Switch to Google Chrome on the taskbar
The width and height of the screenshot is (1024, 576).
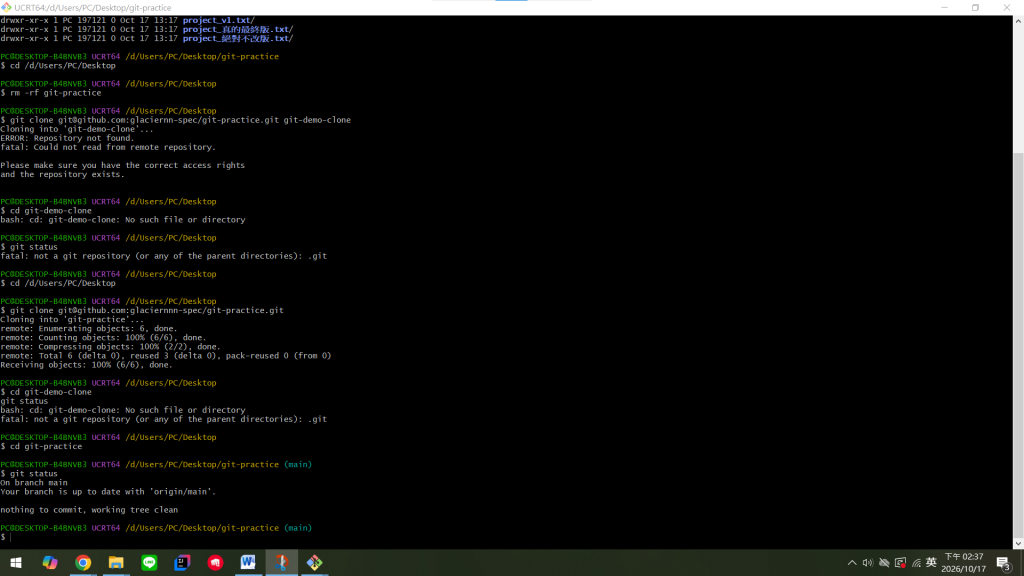(x=83, y=562)
